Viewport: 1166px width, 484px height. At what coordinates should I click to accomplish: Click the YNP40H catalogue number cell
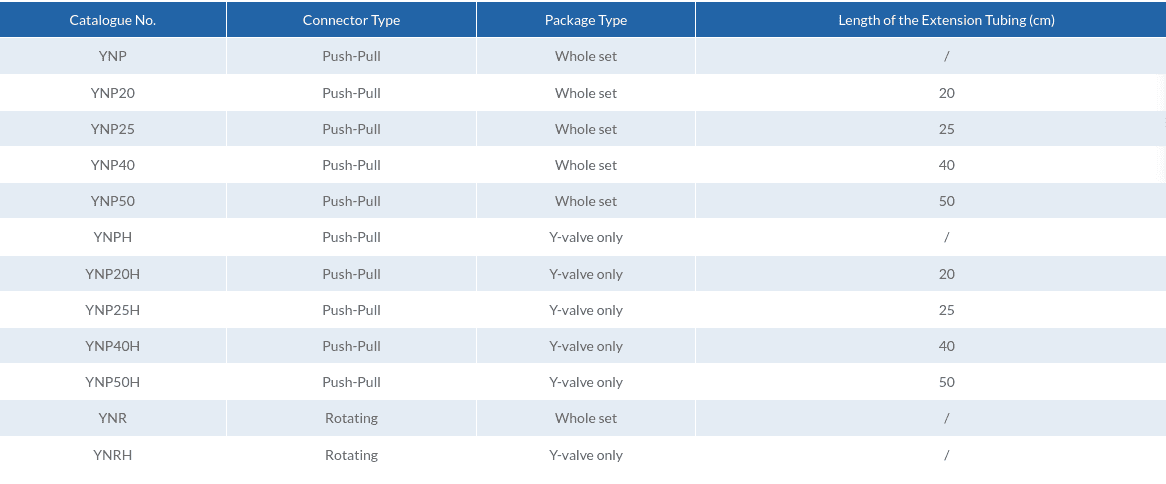112,346
